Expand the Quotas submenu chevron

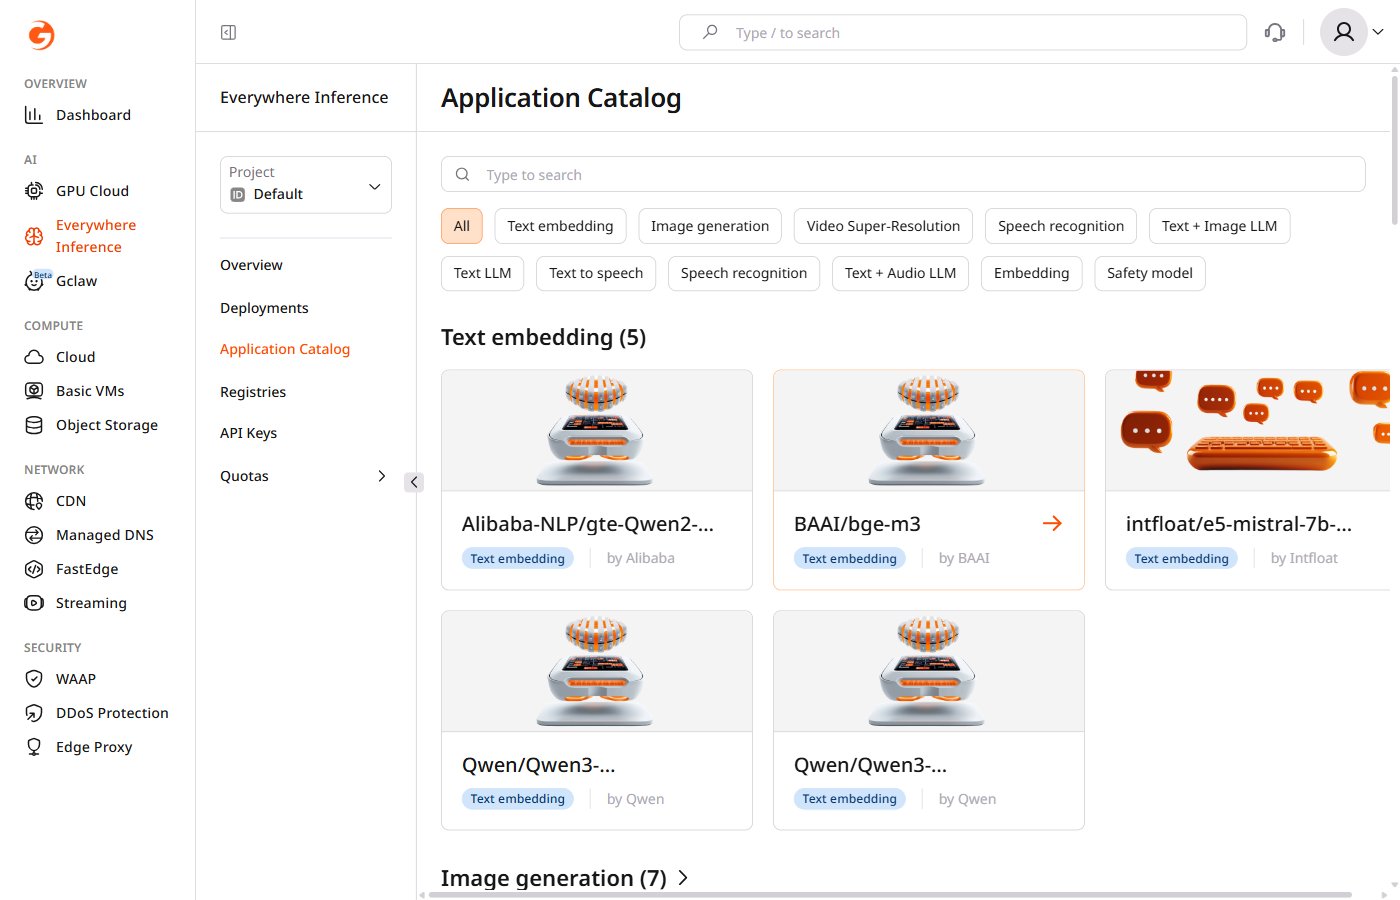pos(381,476)
